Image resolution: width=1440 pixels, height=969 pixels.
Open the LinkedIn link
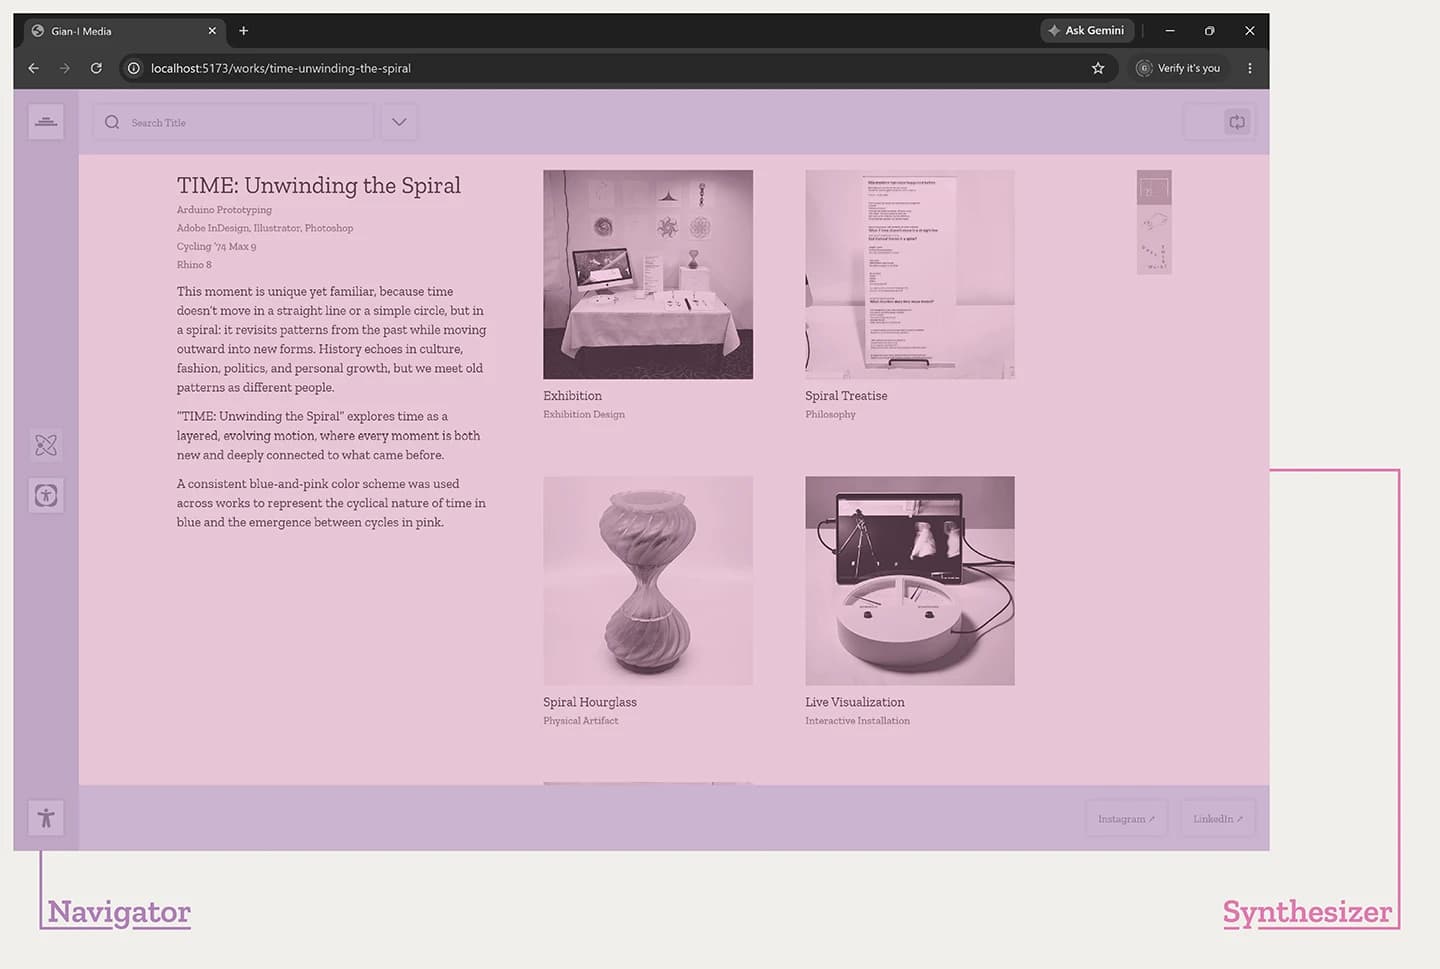[1218, 819]
